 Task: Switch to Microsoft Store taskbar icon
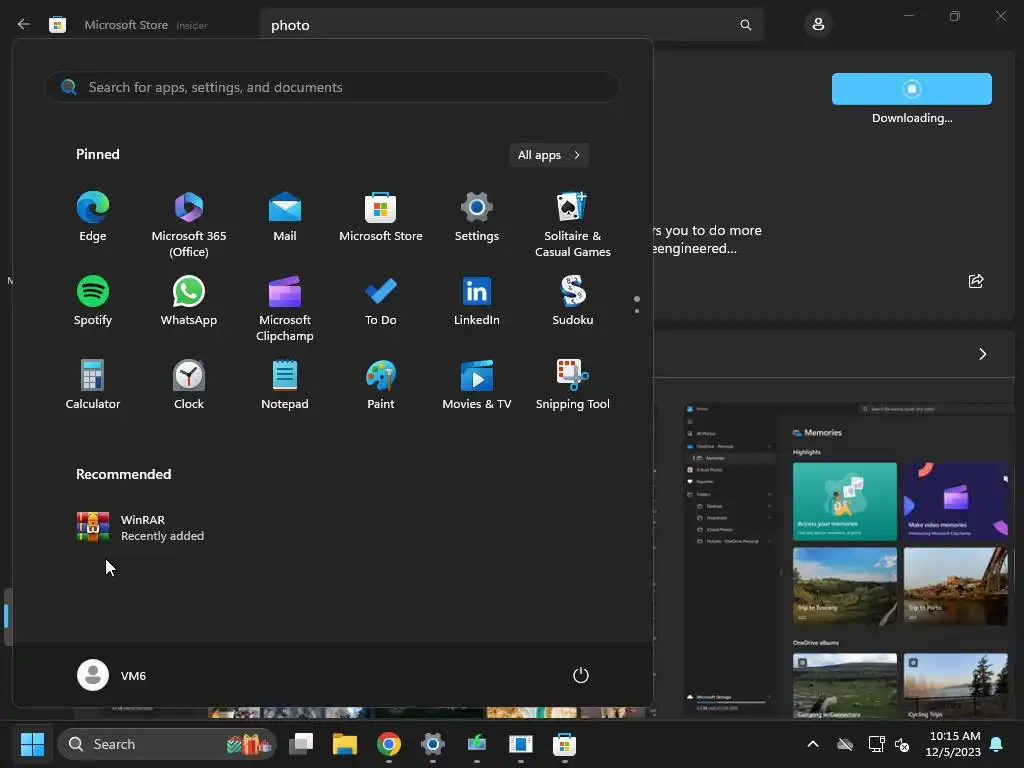coord(564,744)
